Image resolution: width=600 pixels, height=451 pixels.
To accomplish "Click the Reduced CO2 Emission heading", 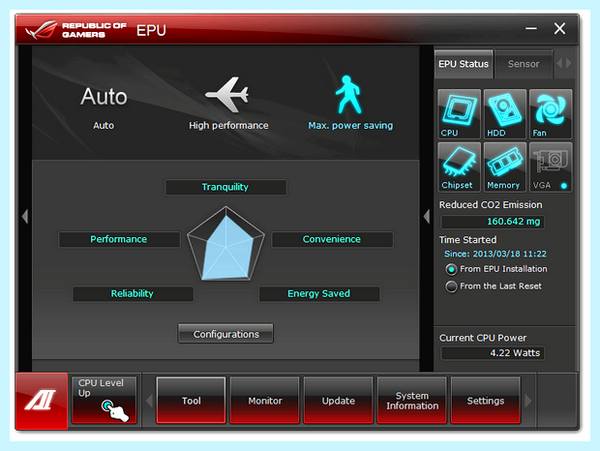I will (491, 205).
